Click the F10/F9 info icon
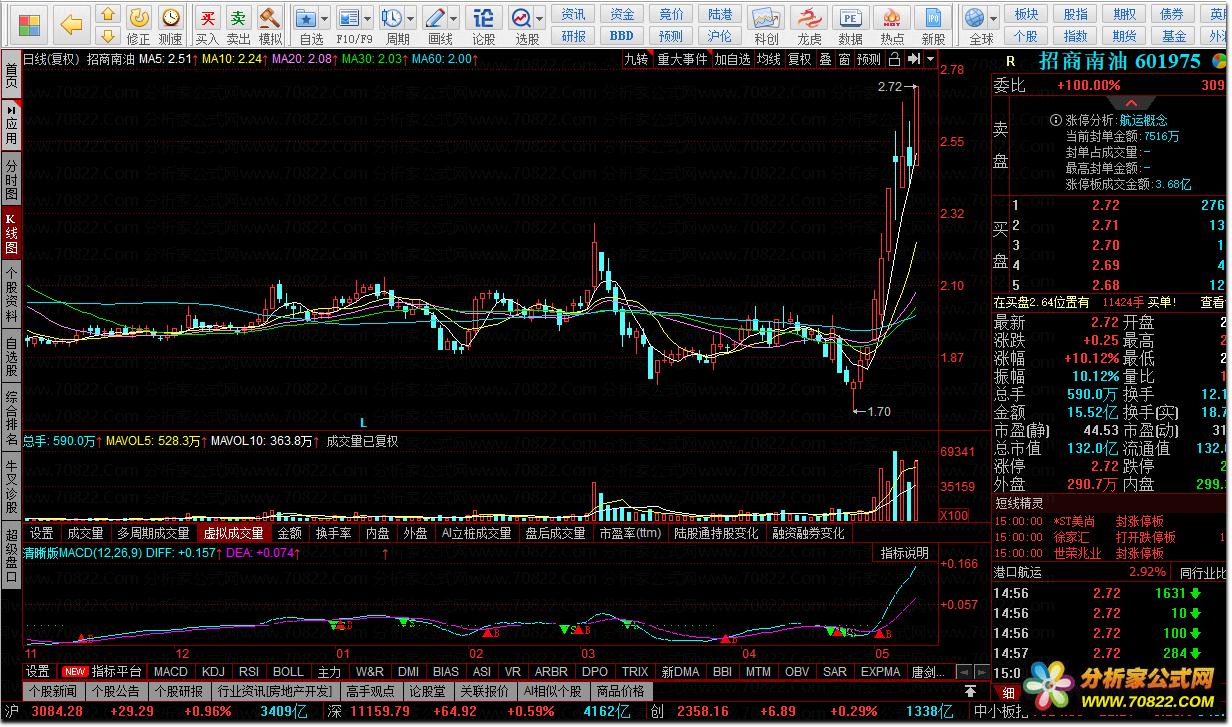1232x727 pixels. point(349,25)
